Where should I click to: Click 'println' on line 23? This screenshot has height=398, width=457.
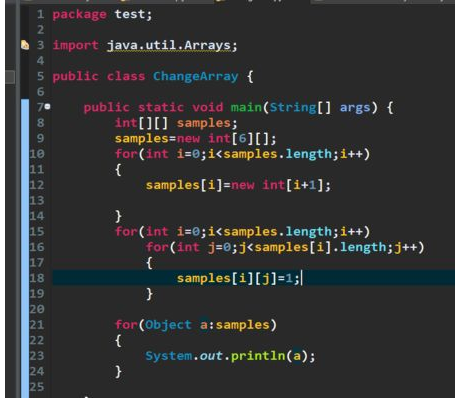coord(258,356)
